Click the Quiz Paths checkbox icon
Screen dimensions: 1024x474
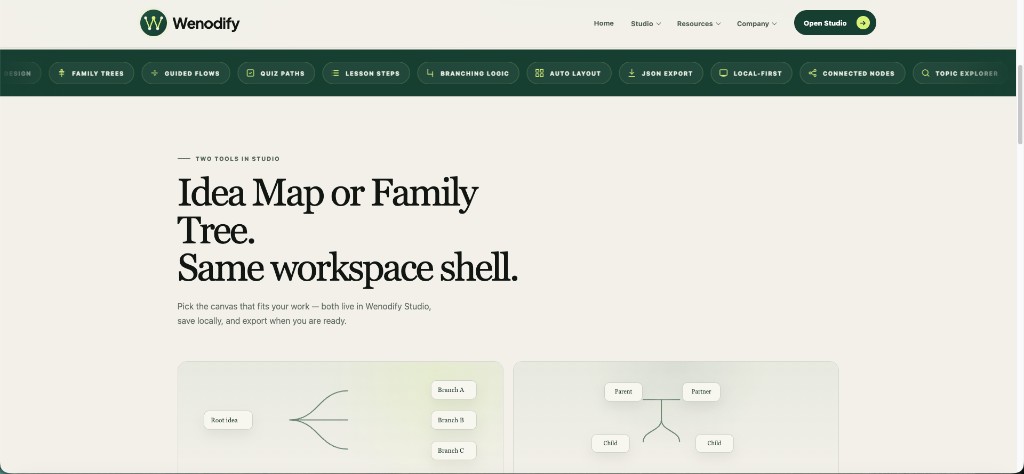tap(250, 73)
